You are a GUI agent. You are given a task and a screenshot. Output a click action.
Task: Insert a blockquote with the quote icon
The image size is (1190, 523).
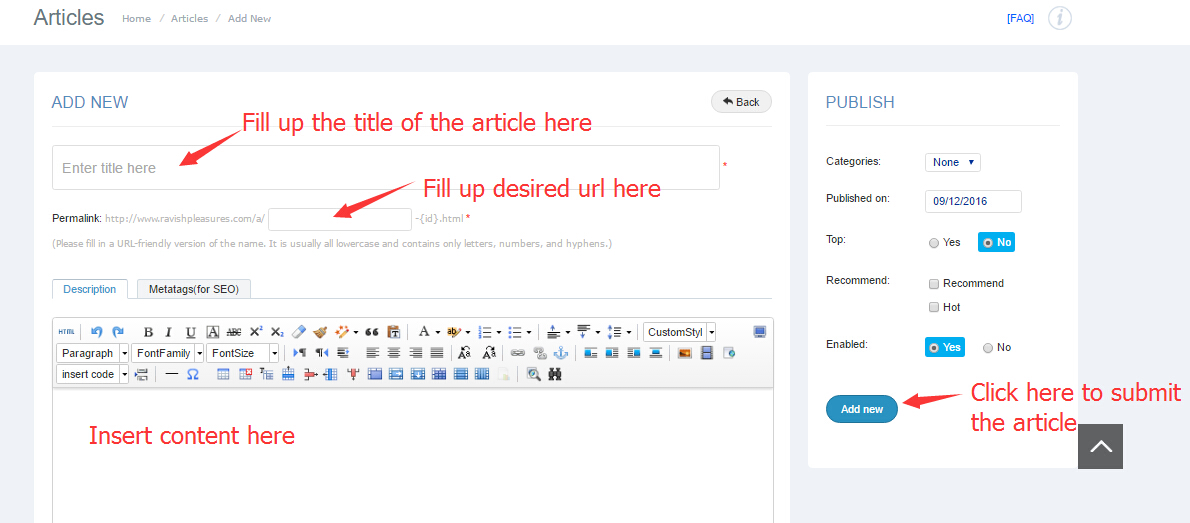click(x=372, y=332)
